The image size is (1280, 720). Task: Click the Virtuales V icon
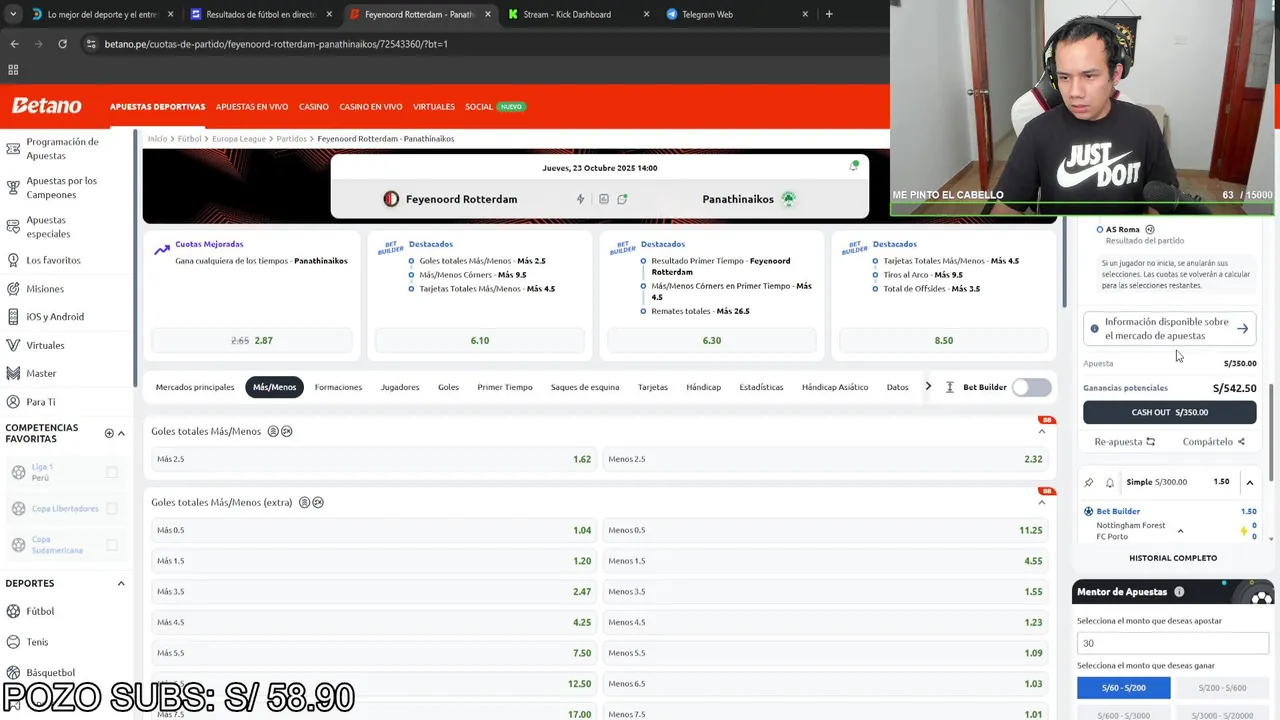click(13, 345)
